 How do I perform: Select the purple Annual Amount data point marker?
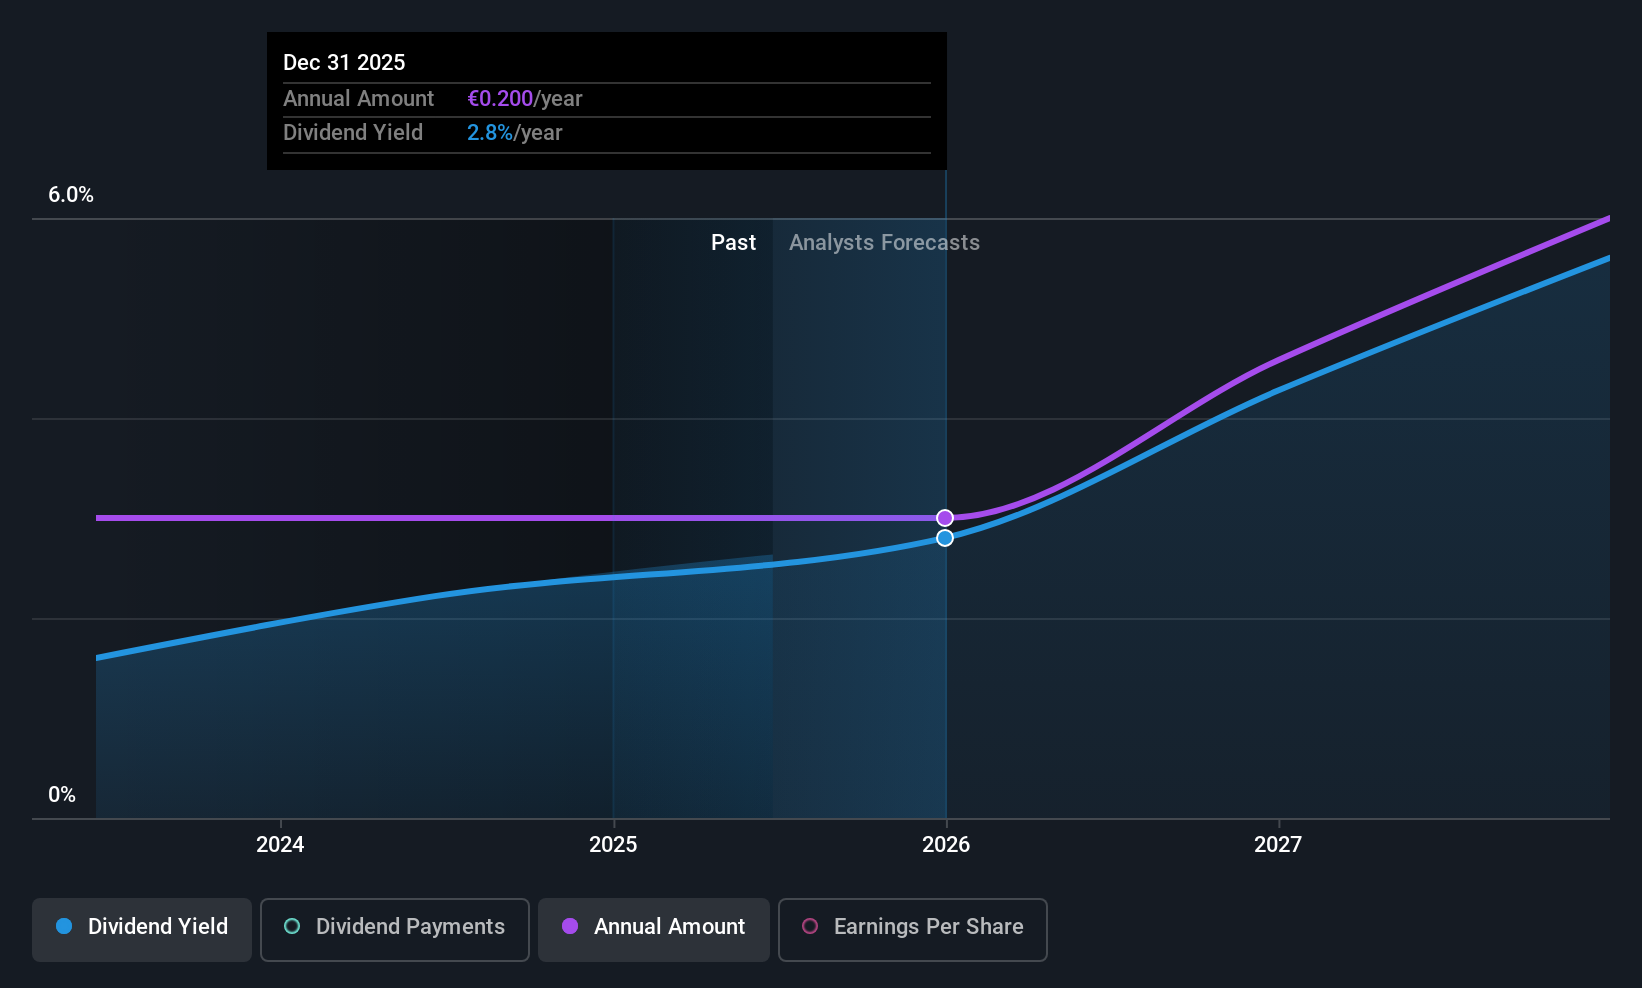click(x=945, y=518)
